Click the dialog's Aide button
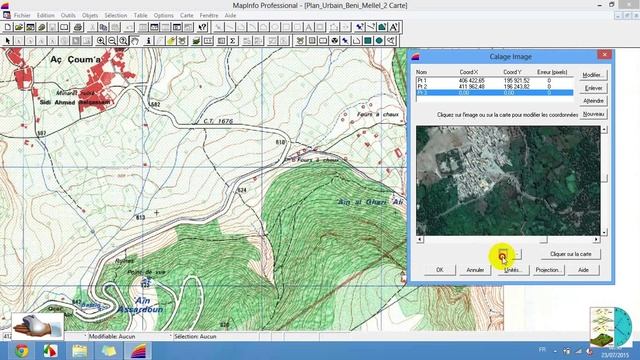 coord(583,270)
